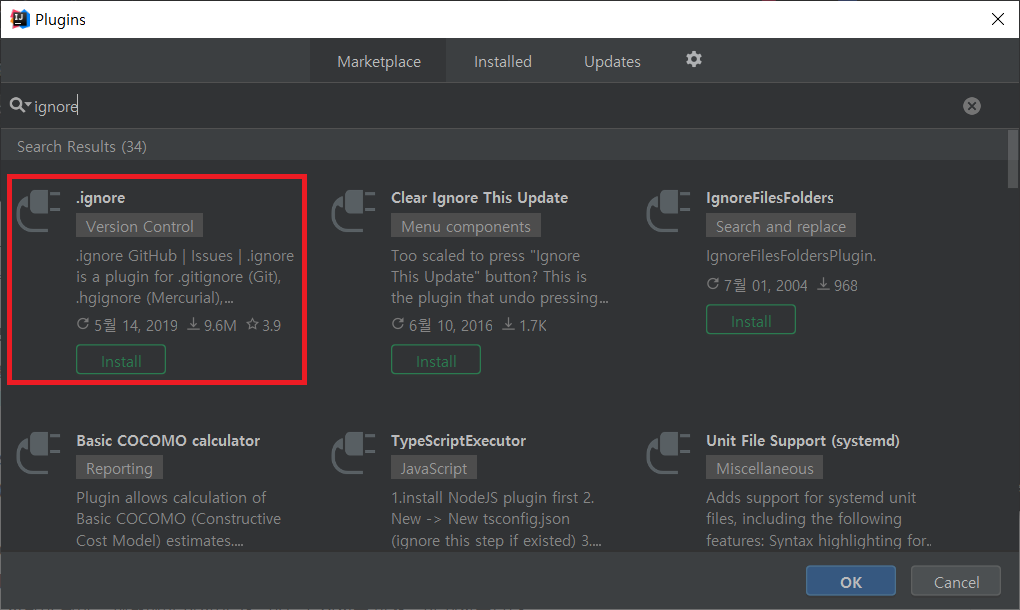Switch to the Updates tab
This screenshot has width=1020, height=610.
pos(612,61)
